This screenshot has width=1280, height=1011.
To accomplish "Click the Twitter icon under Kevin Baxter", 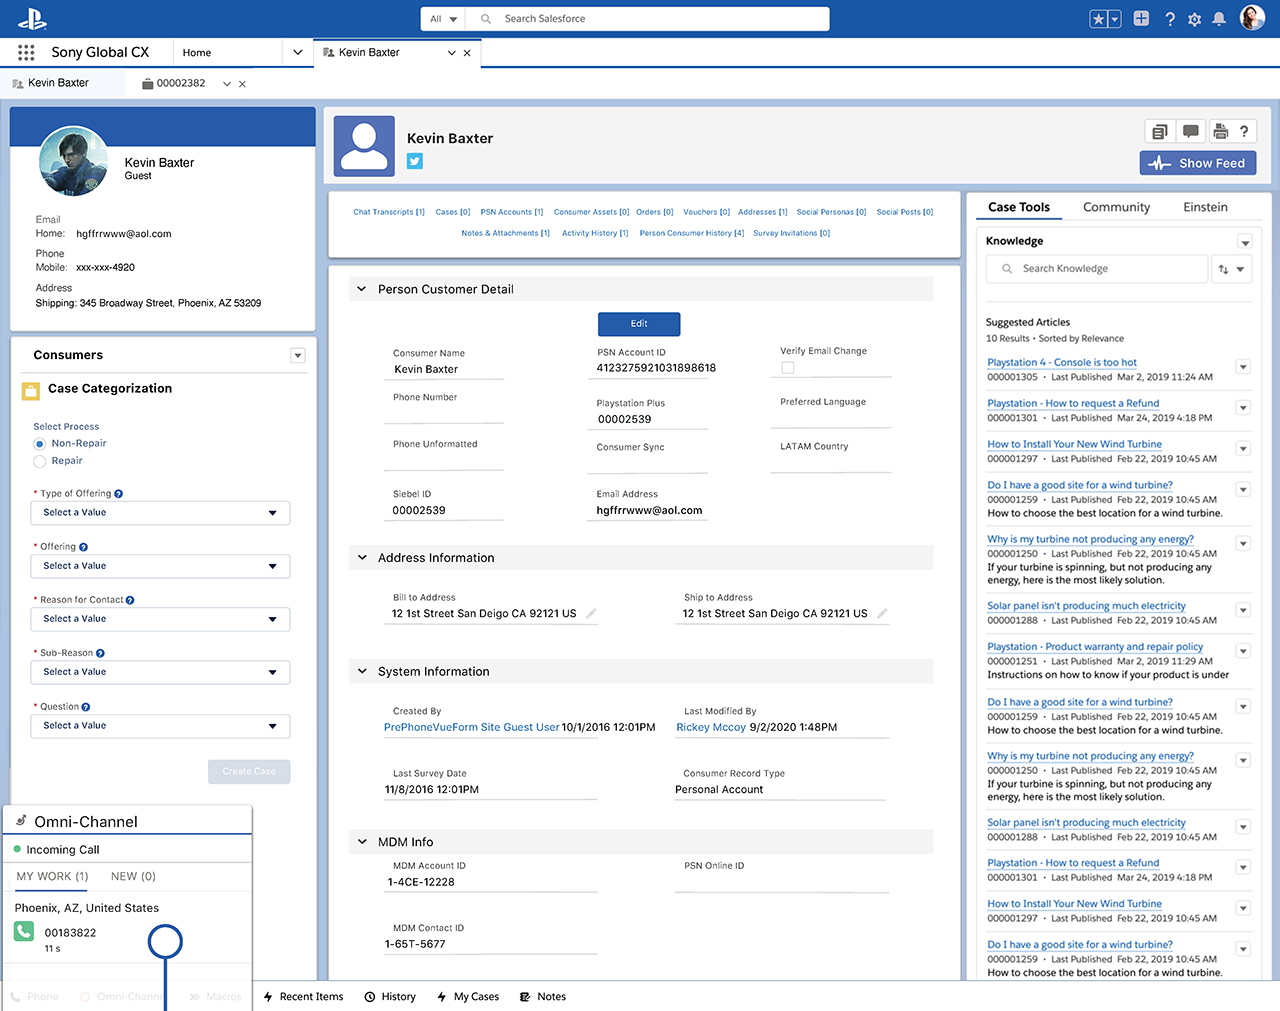I will [415, 161].
